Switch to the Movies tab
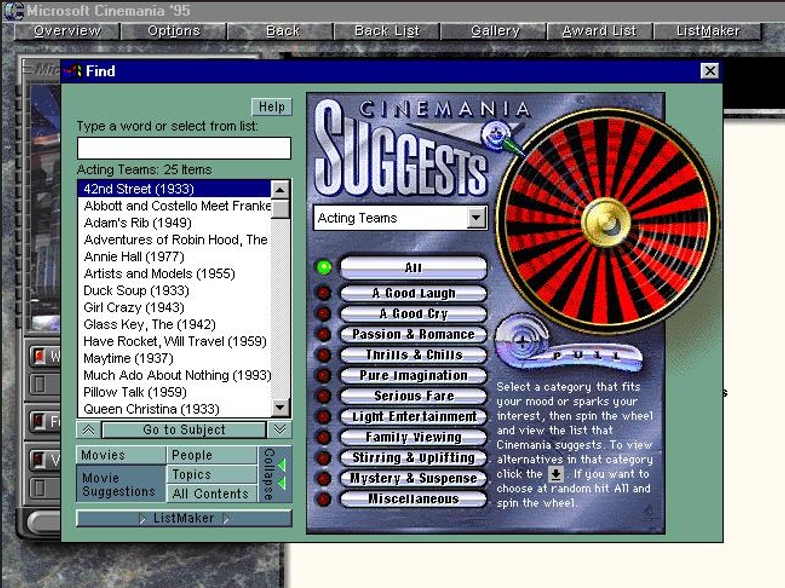Image resolution: width=785 pixels, height=588 pixels. point(121,455)
